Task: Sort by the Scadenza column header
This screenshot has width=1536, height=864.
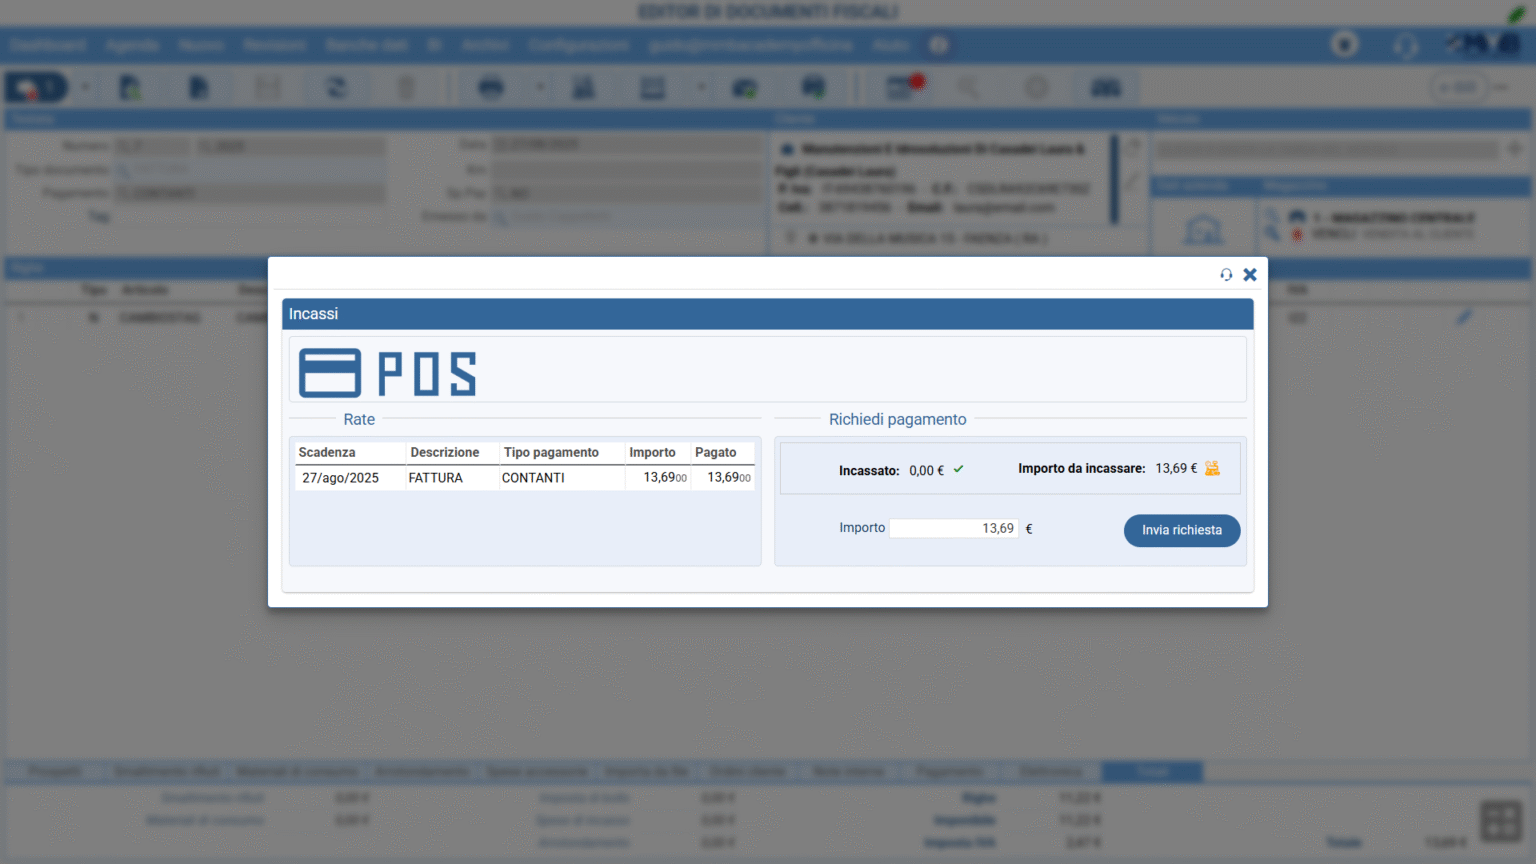Action: coord(327,453)
